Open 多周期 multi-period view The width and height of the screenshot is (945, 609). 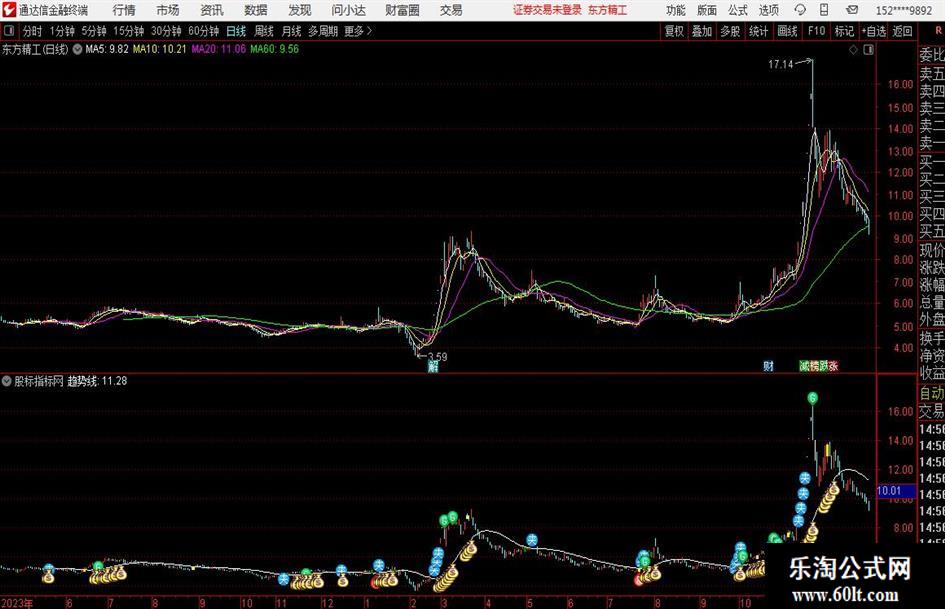pyautogui.click(x=322, y=31)
